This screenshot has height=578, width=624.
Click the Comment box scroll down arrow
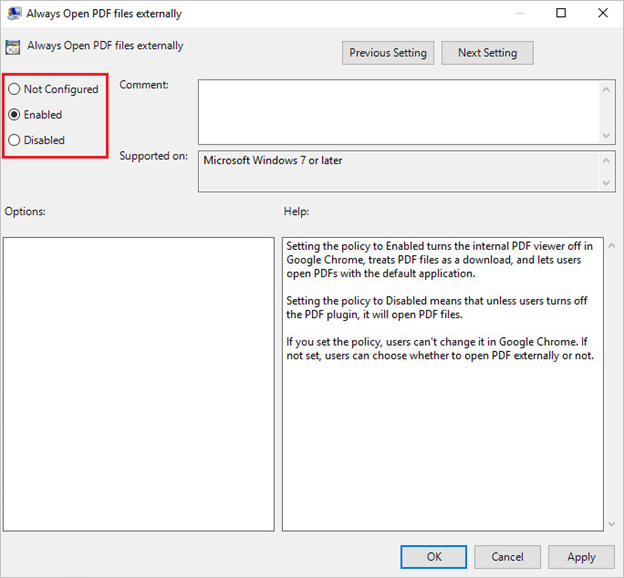(x=606, y=136)
